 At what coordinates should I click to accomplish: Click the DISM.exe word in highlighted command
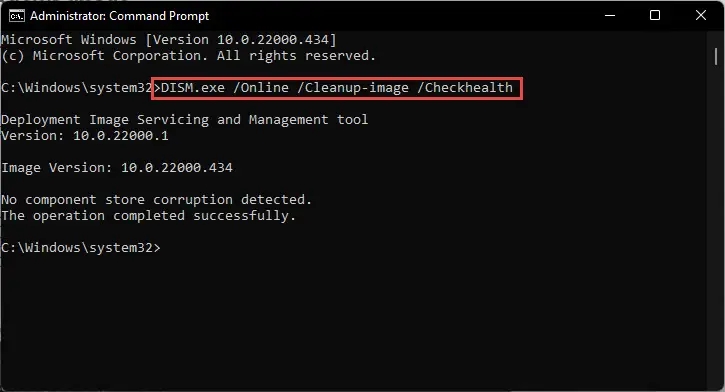pyautogui.click(x=193, y=87)
